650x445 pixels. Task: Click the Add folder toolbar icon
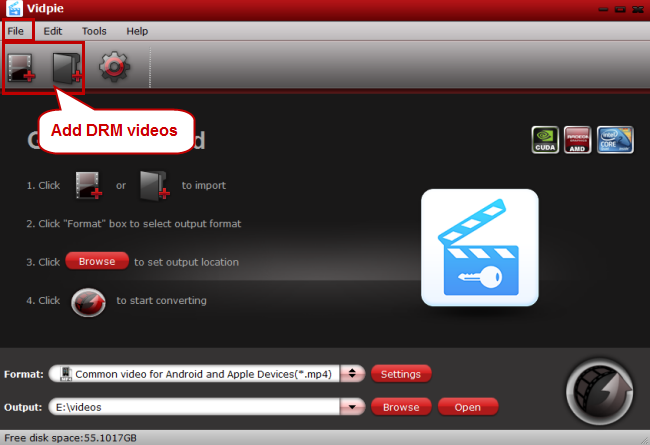coord(67,68)
